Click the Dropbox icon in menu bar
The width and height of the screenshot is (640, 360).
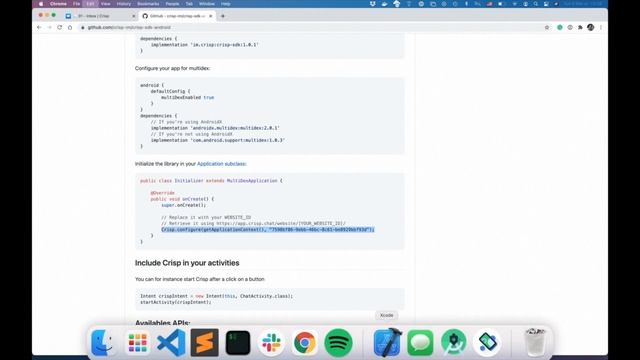[x=373, y=4]
